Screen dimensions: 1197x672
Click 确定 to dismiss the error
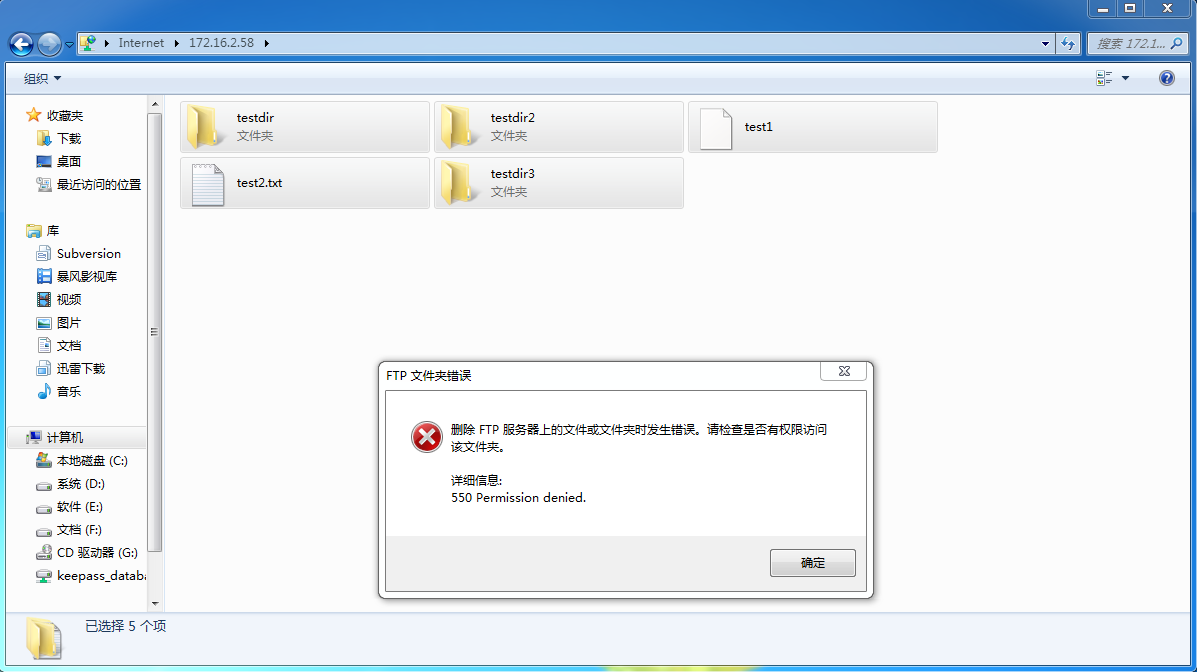(812, 563)
